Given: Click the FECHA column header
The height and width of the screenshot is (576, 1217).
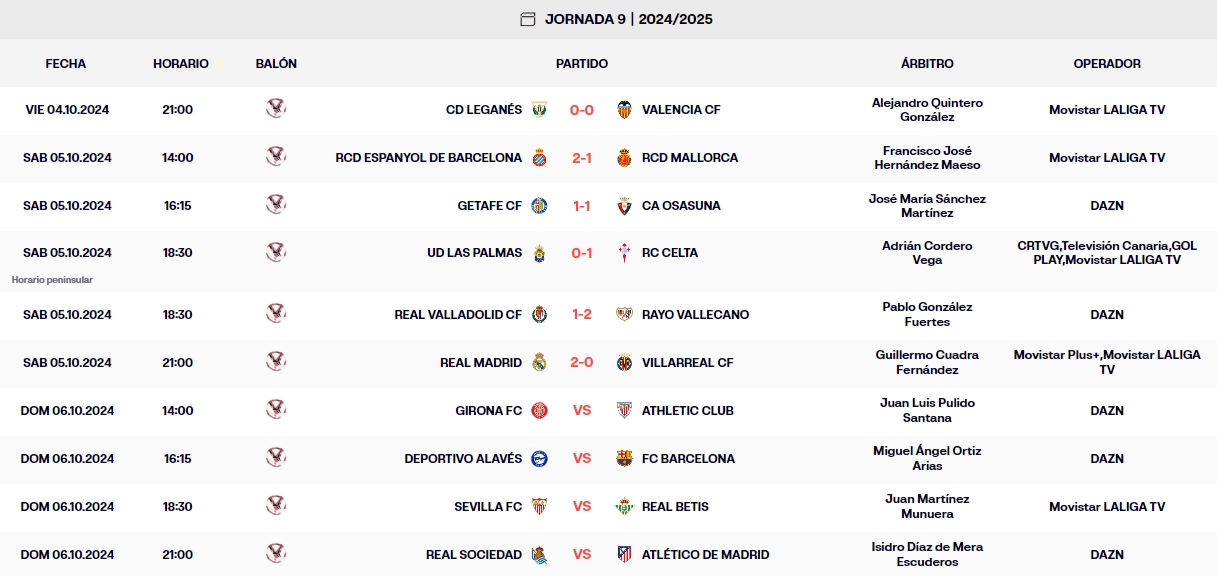Looking at the screenshot, I should click(66, 63).
